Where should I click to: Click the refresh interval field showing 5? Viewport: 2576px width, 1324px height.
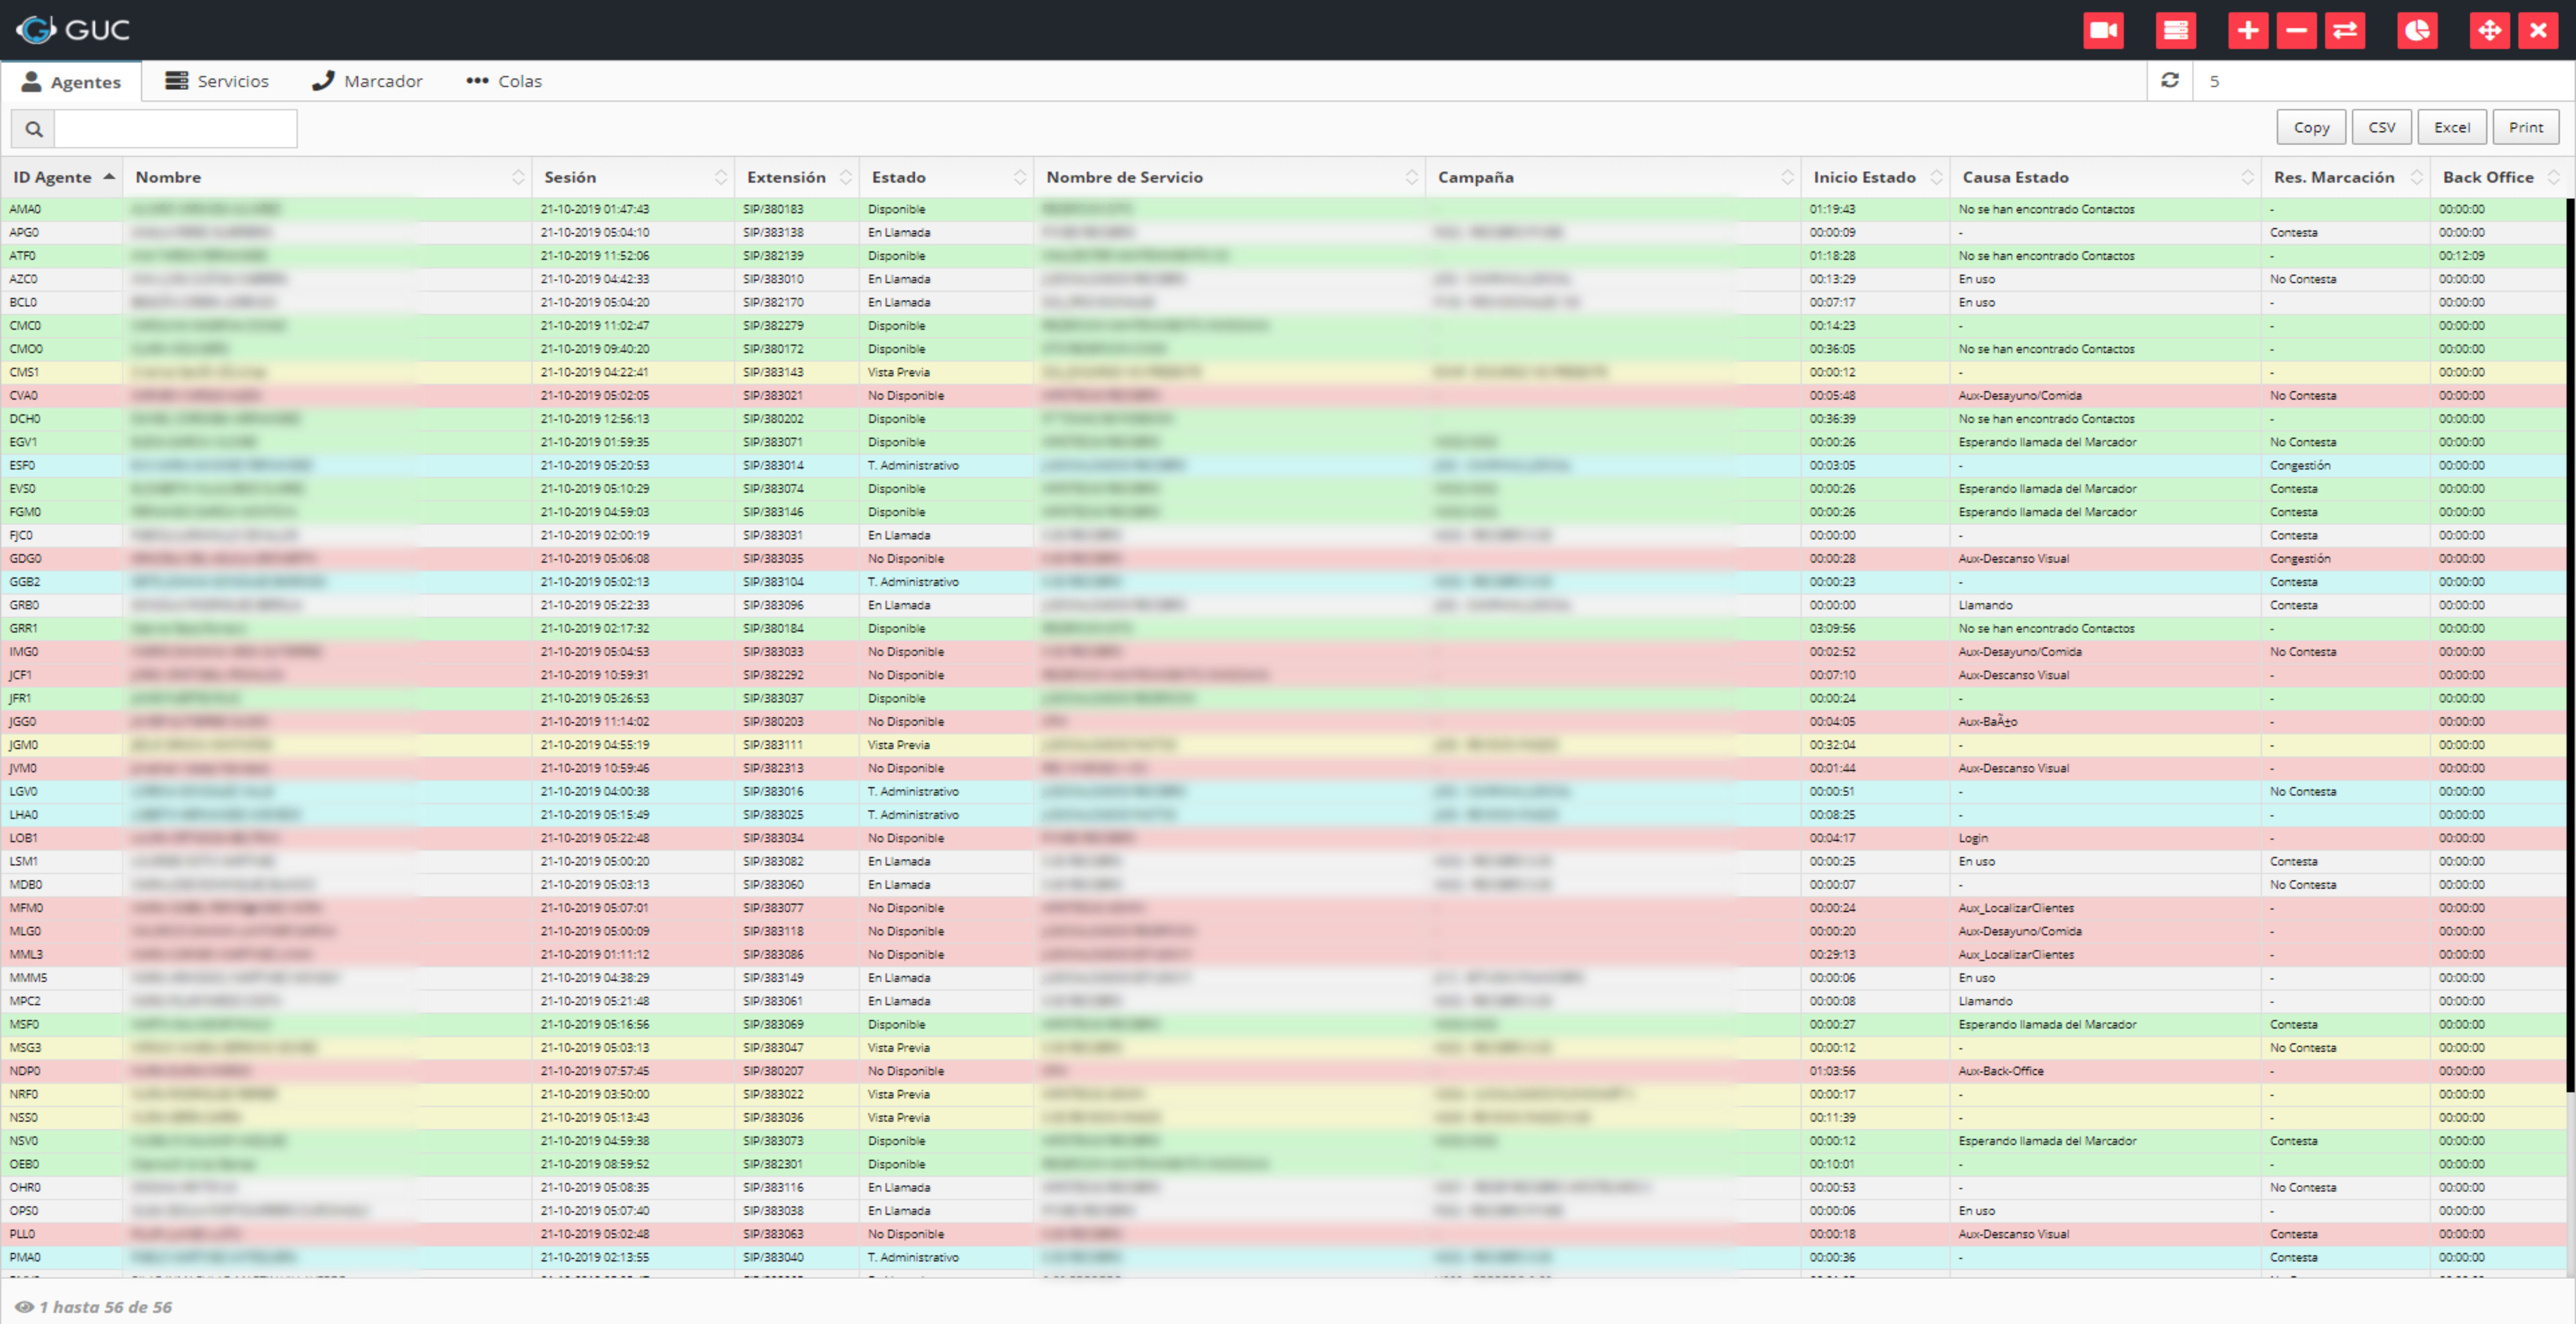point(2383,81)
